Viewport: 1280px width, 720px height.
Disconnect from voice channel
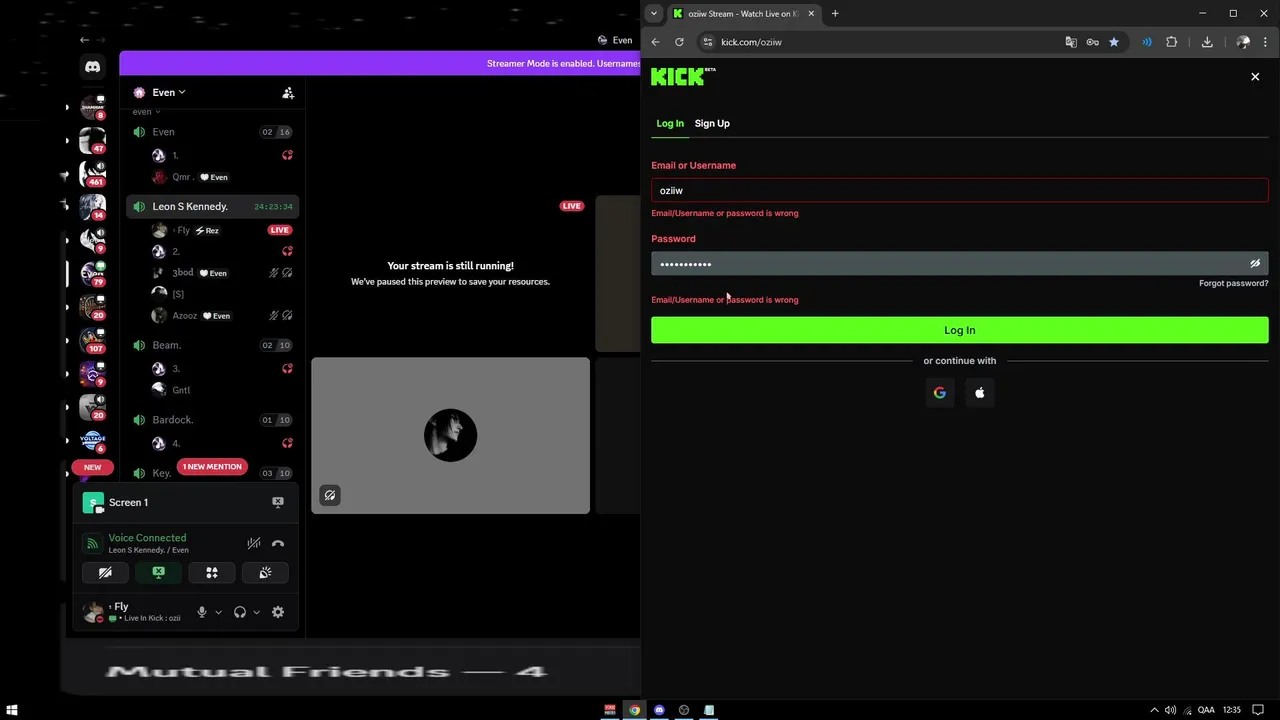[278, 544]
